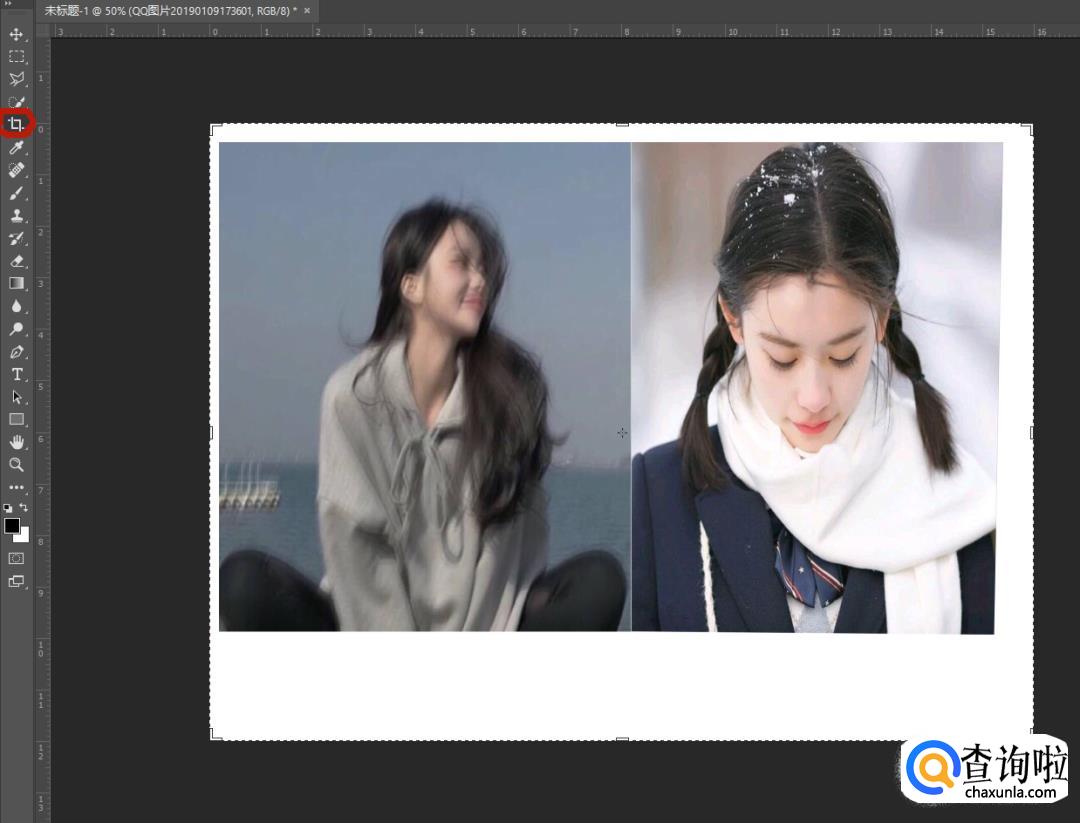Select the Move tool
This screenshot has height=823, width=1080.
coord(16,34)
